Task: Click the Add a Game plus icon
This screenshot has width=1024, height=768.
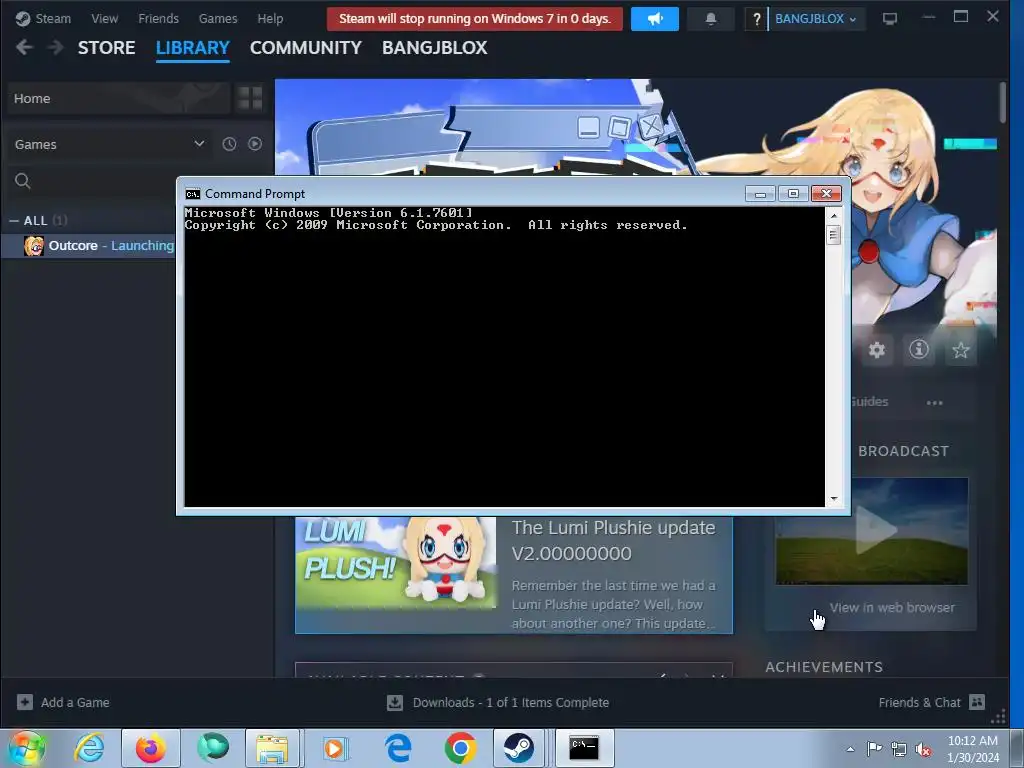Action: pos(25,702)
